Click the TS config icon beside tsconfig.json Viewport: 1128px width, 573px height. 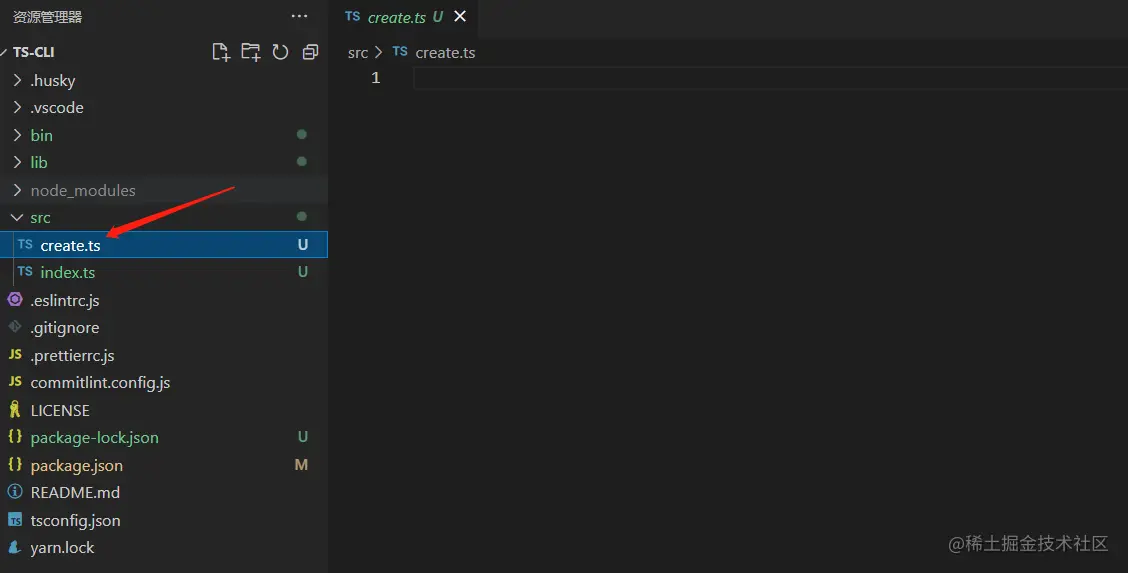[x=14, y=520]
